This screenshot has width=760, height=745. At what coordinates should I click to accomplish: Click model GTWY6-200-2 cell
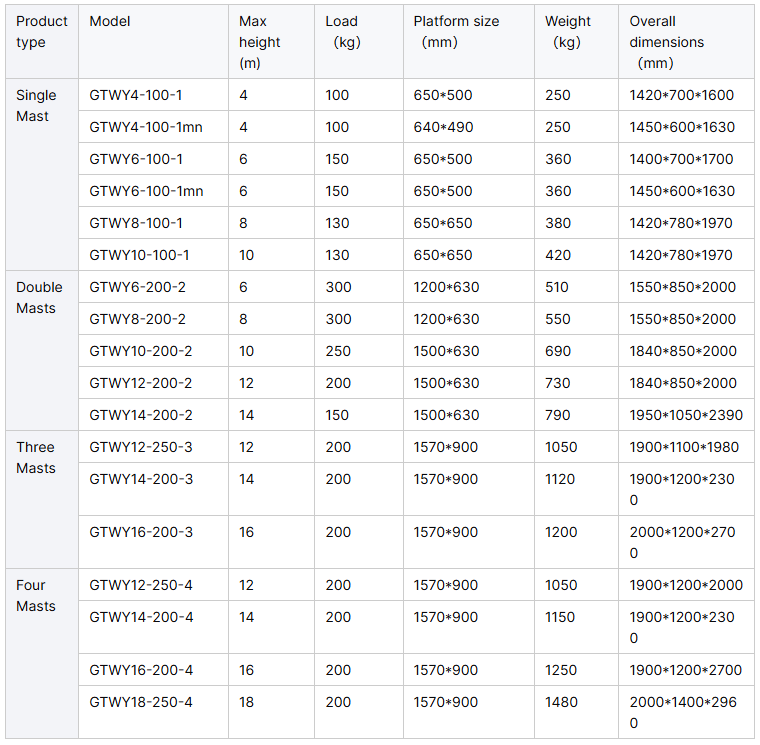pos(137,287)
